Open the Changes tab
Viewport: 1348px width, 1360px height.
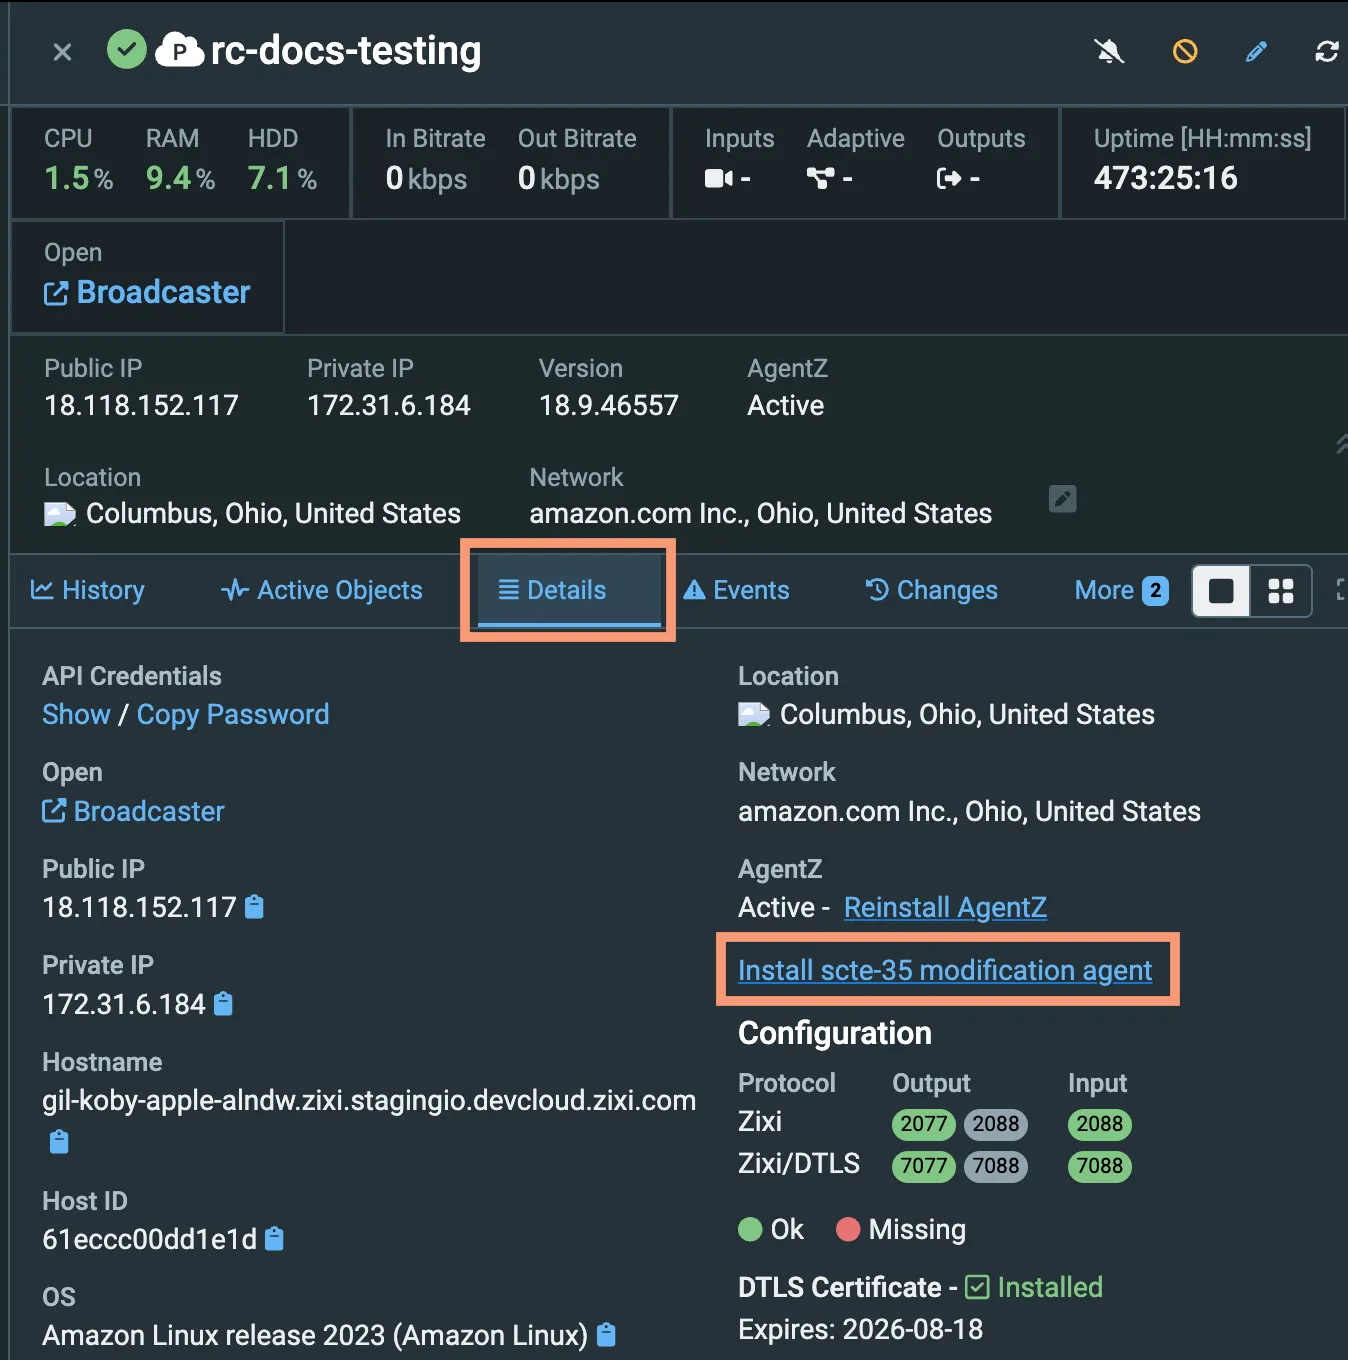point(932,590)
